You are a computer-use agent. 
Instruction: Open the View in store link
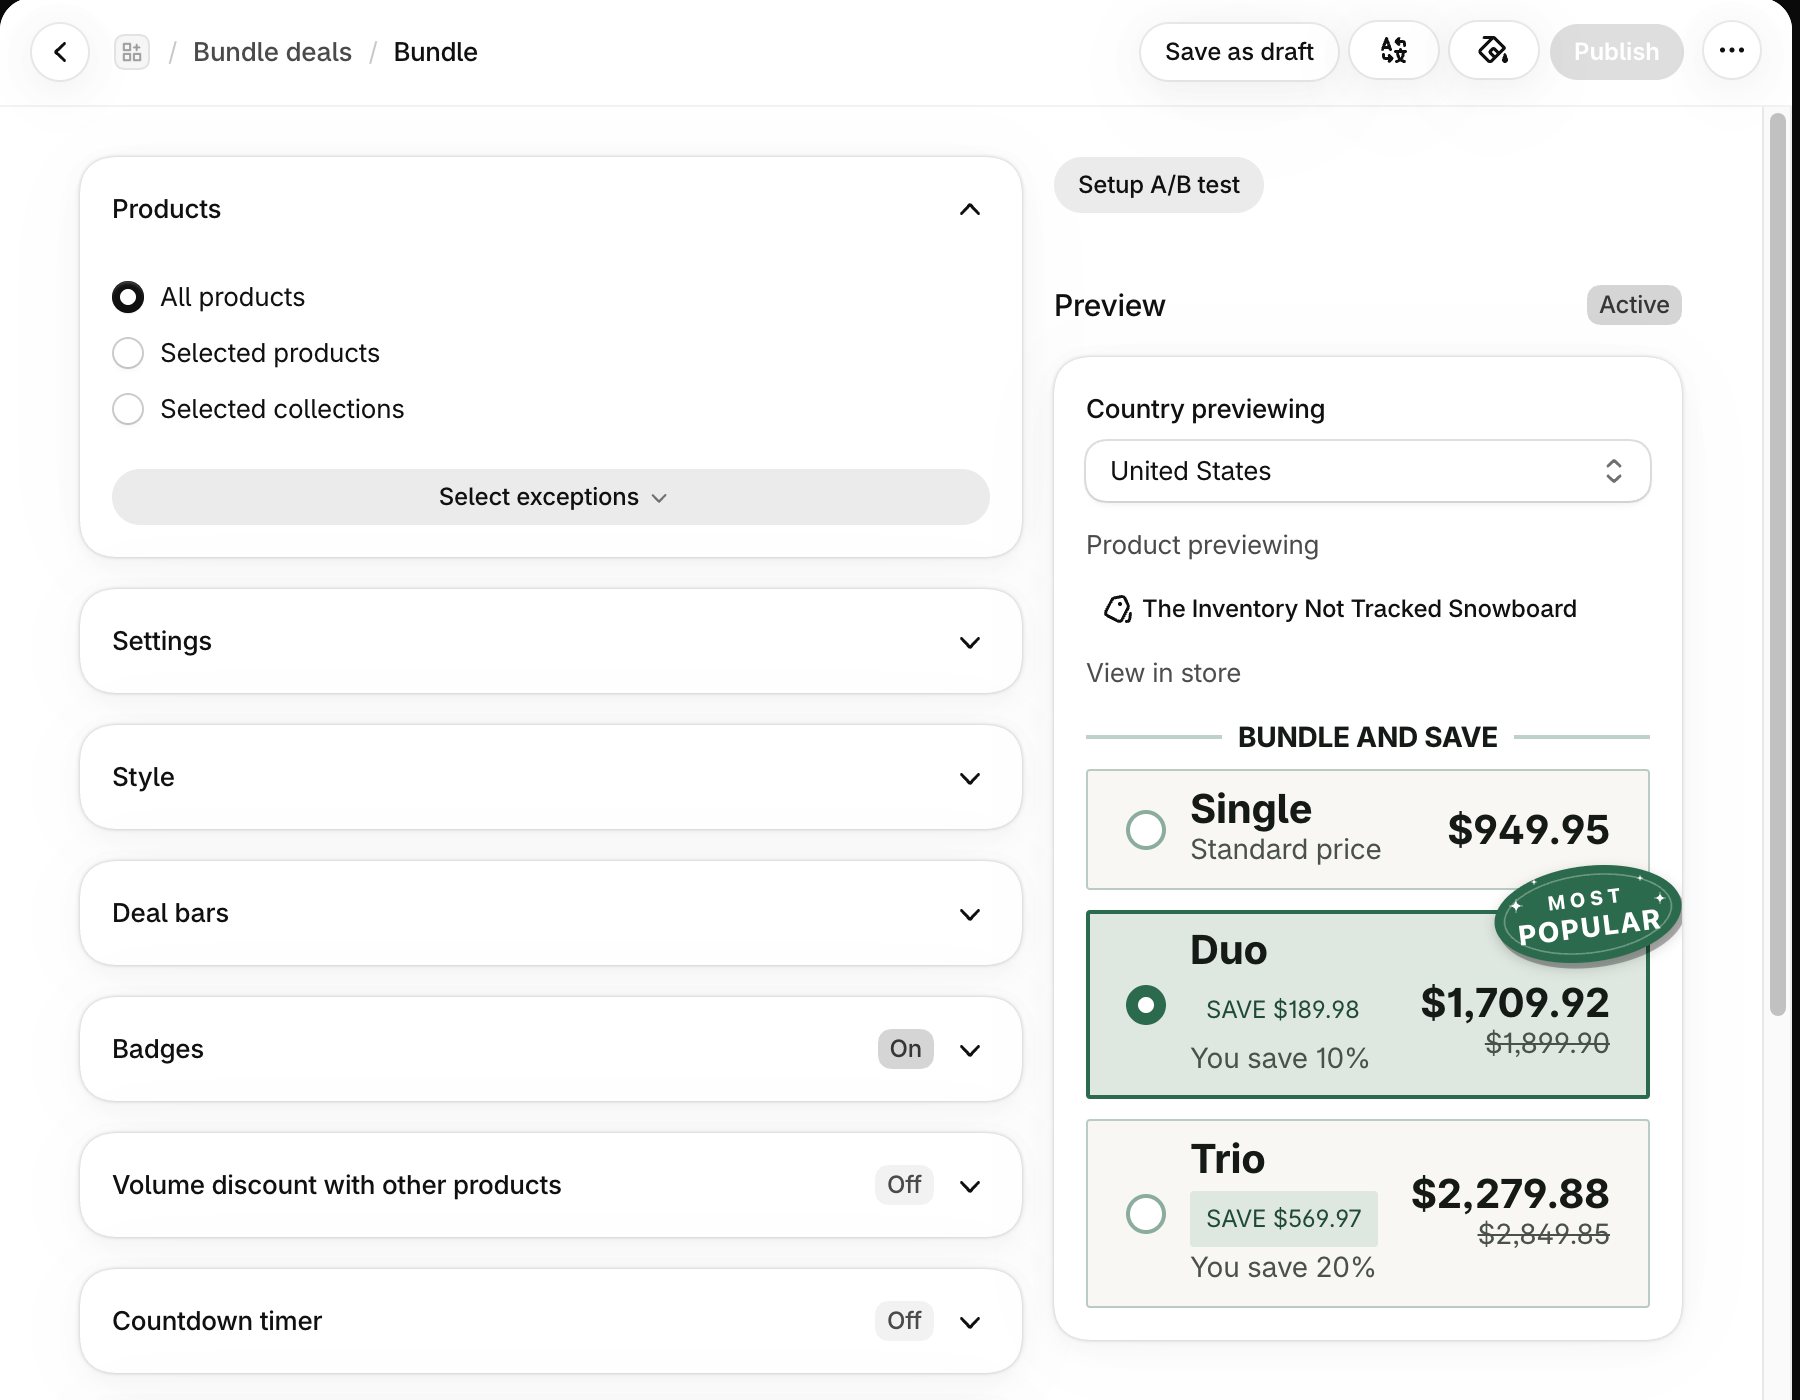(x=1163, y=673)
